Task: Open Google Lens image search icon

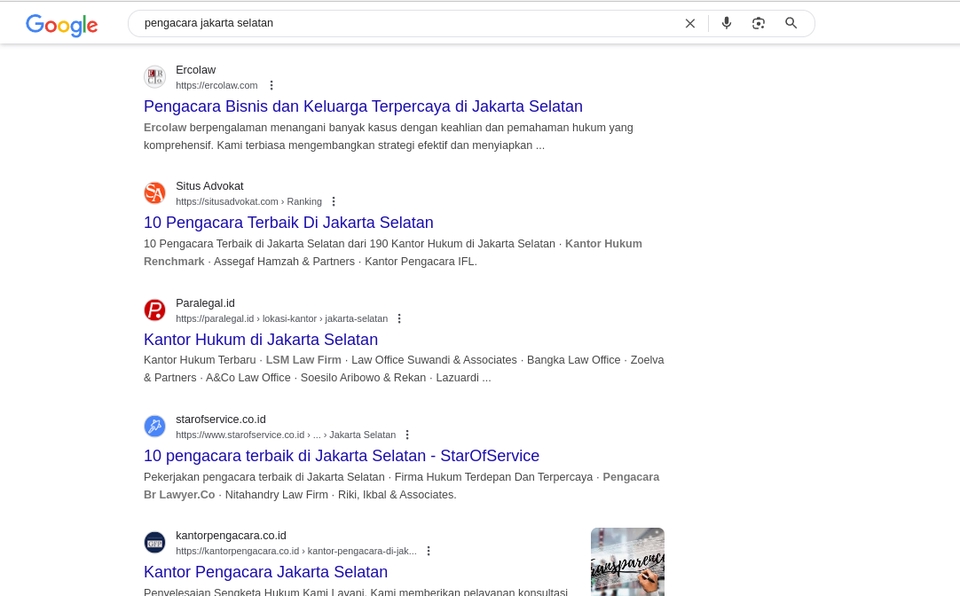Action: coord(759,23)
